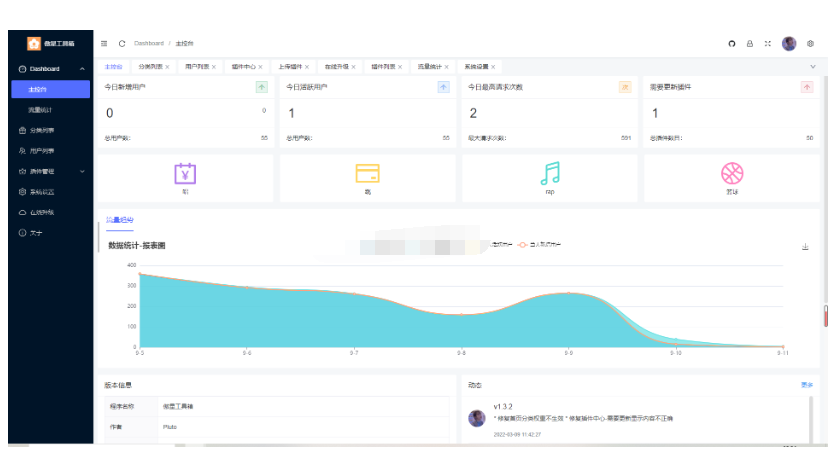832x475 pixels.
Task: Close the 在线升级 tab
Action: [353, 67]
